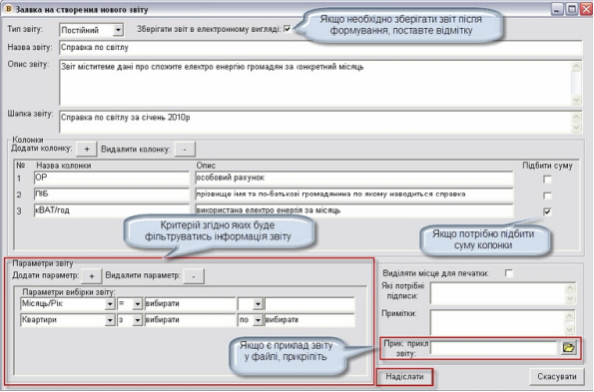Expand the Квартири parameter dropdown
The height and width of the screenshot is (392, 594).
[110, 320]
